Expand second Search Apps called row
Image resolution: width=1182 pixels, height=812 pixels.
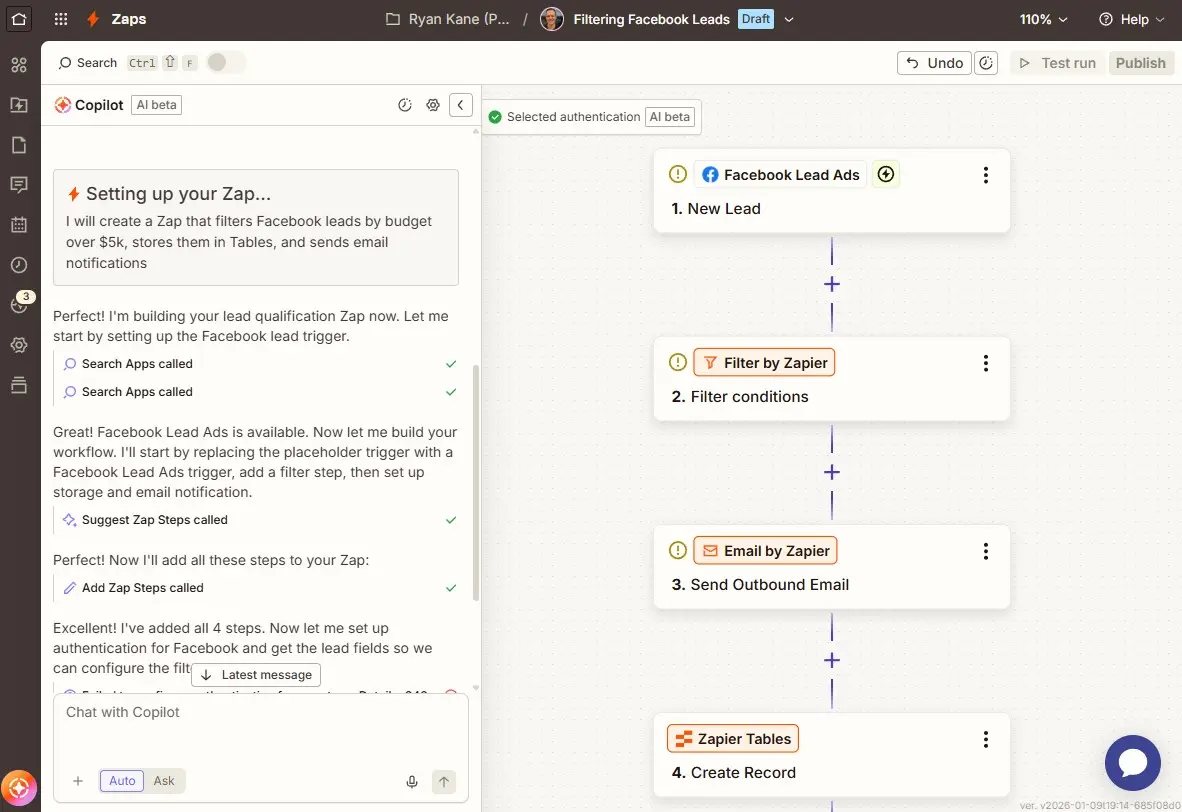(257, 392)
